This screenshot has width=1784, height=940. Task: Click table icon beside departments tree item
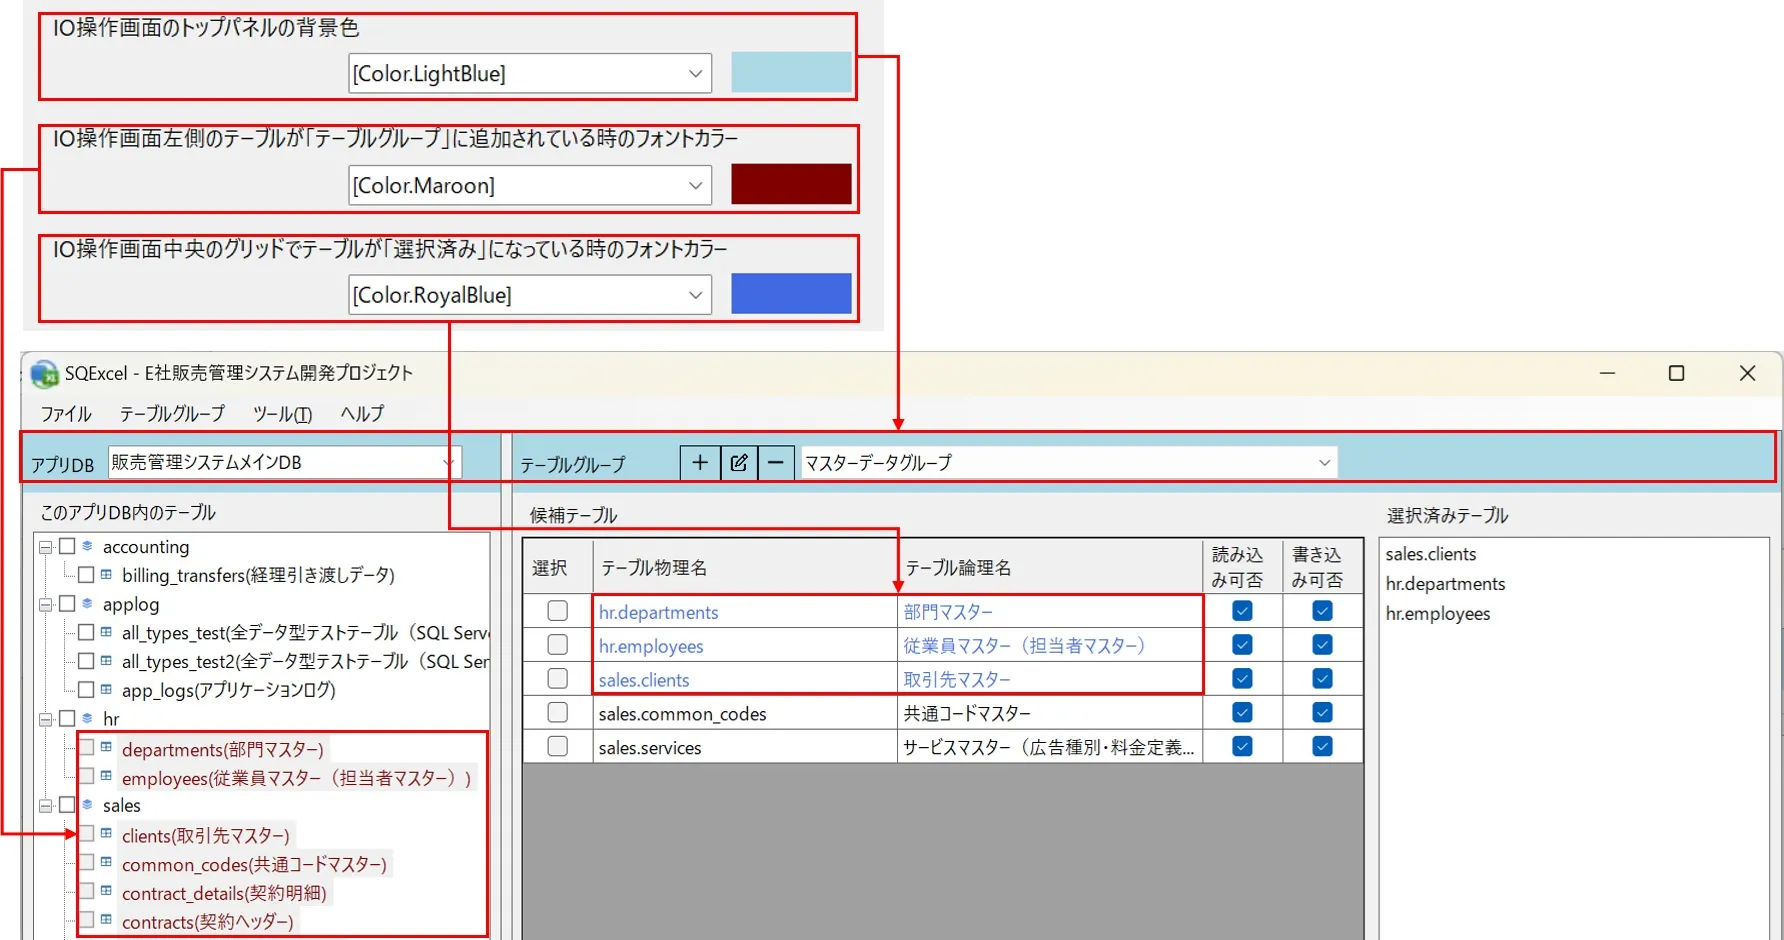[106, 747]
